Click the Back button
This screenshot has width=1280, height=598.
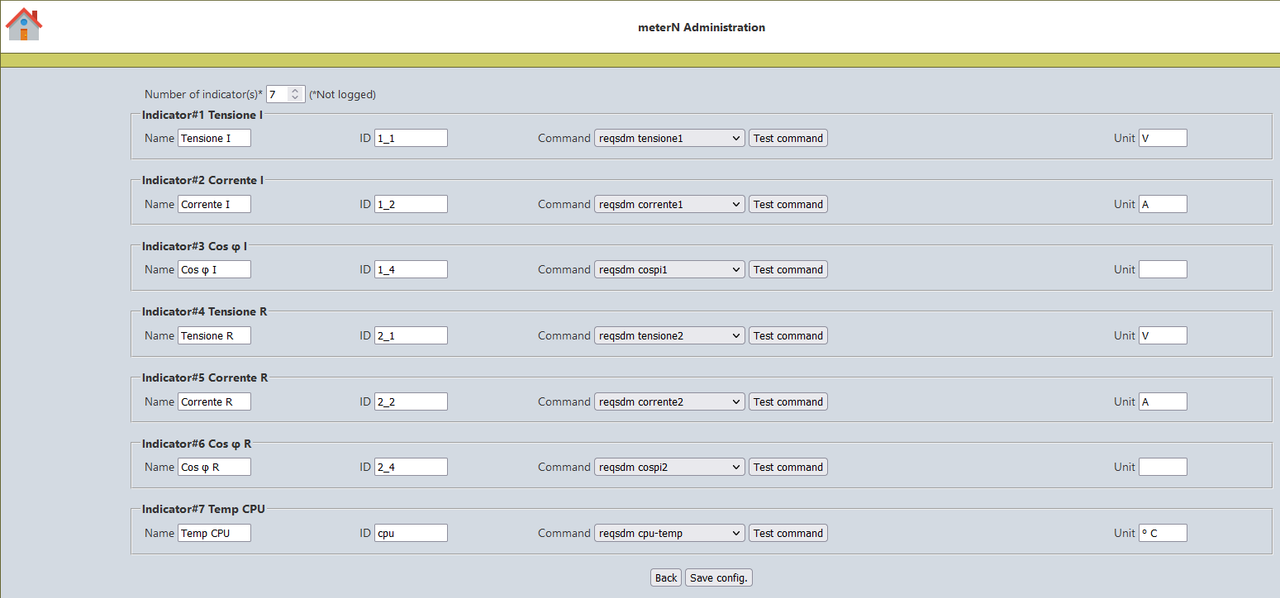click(x=666, y=578)
